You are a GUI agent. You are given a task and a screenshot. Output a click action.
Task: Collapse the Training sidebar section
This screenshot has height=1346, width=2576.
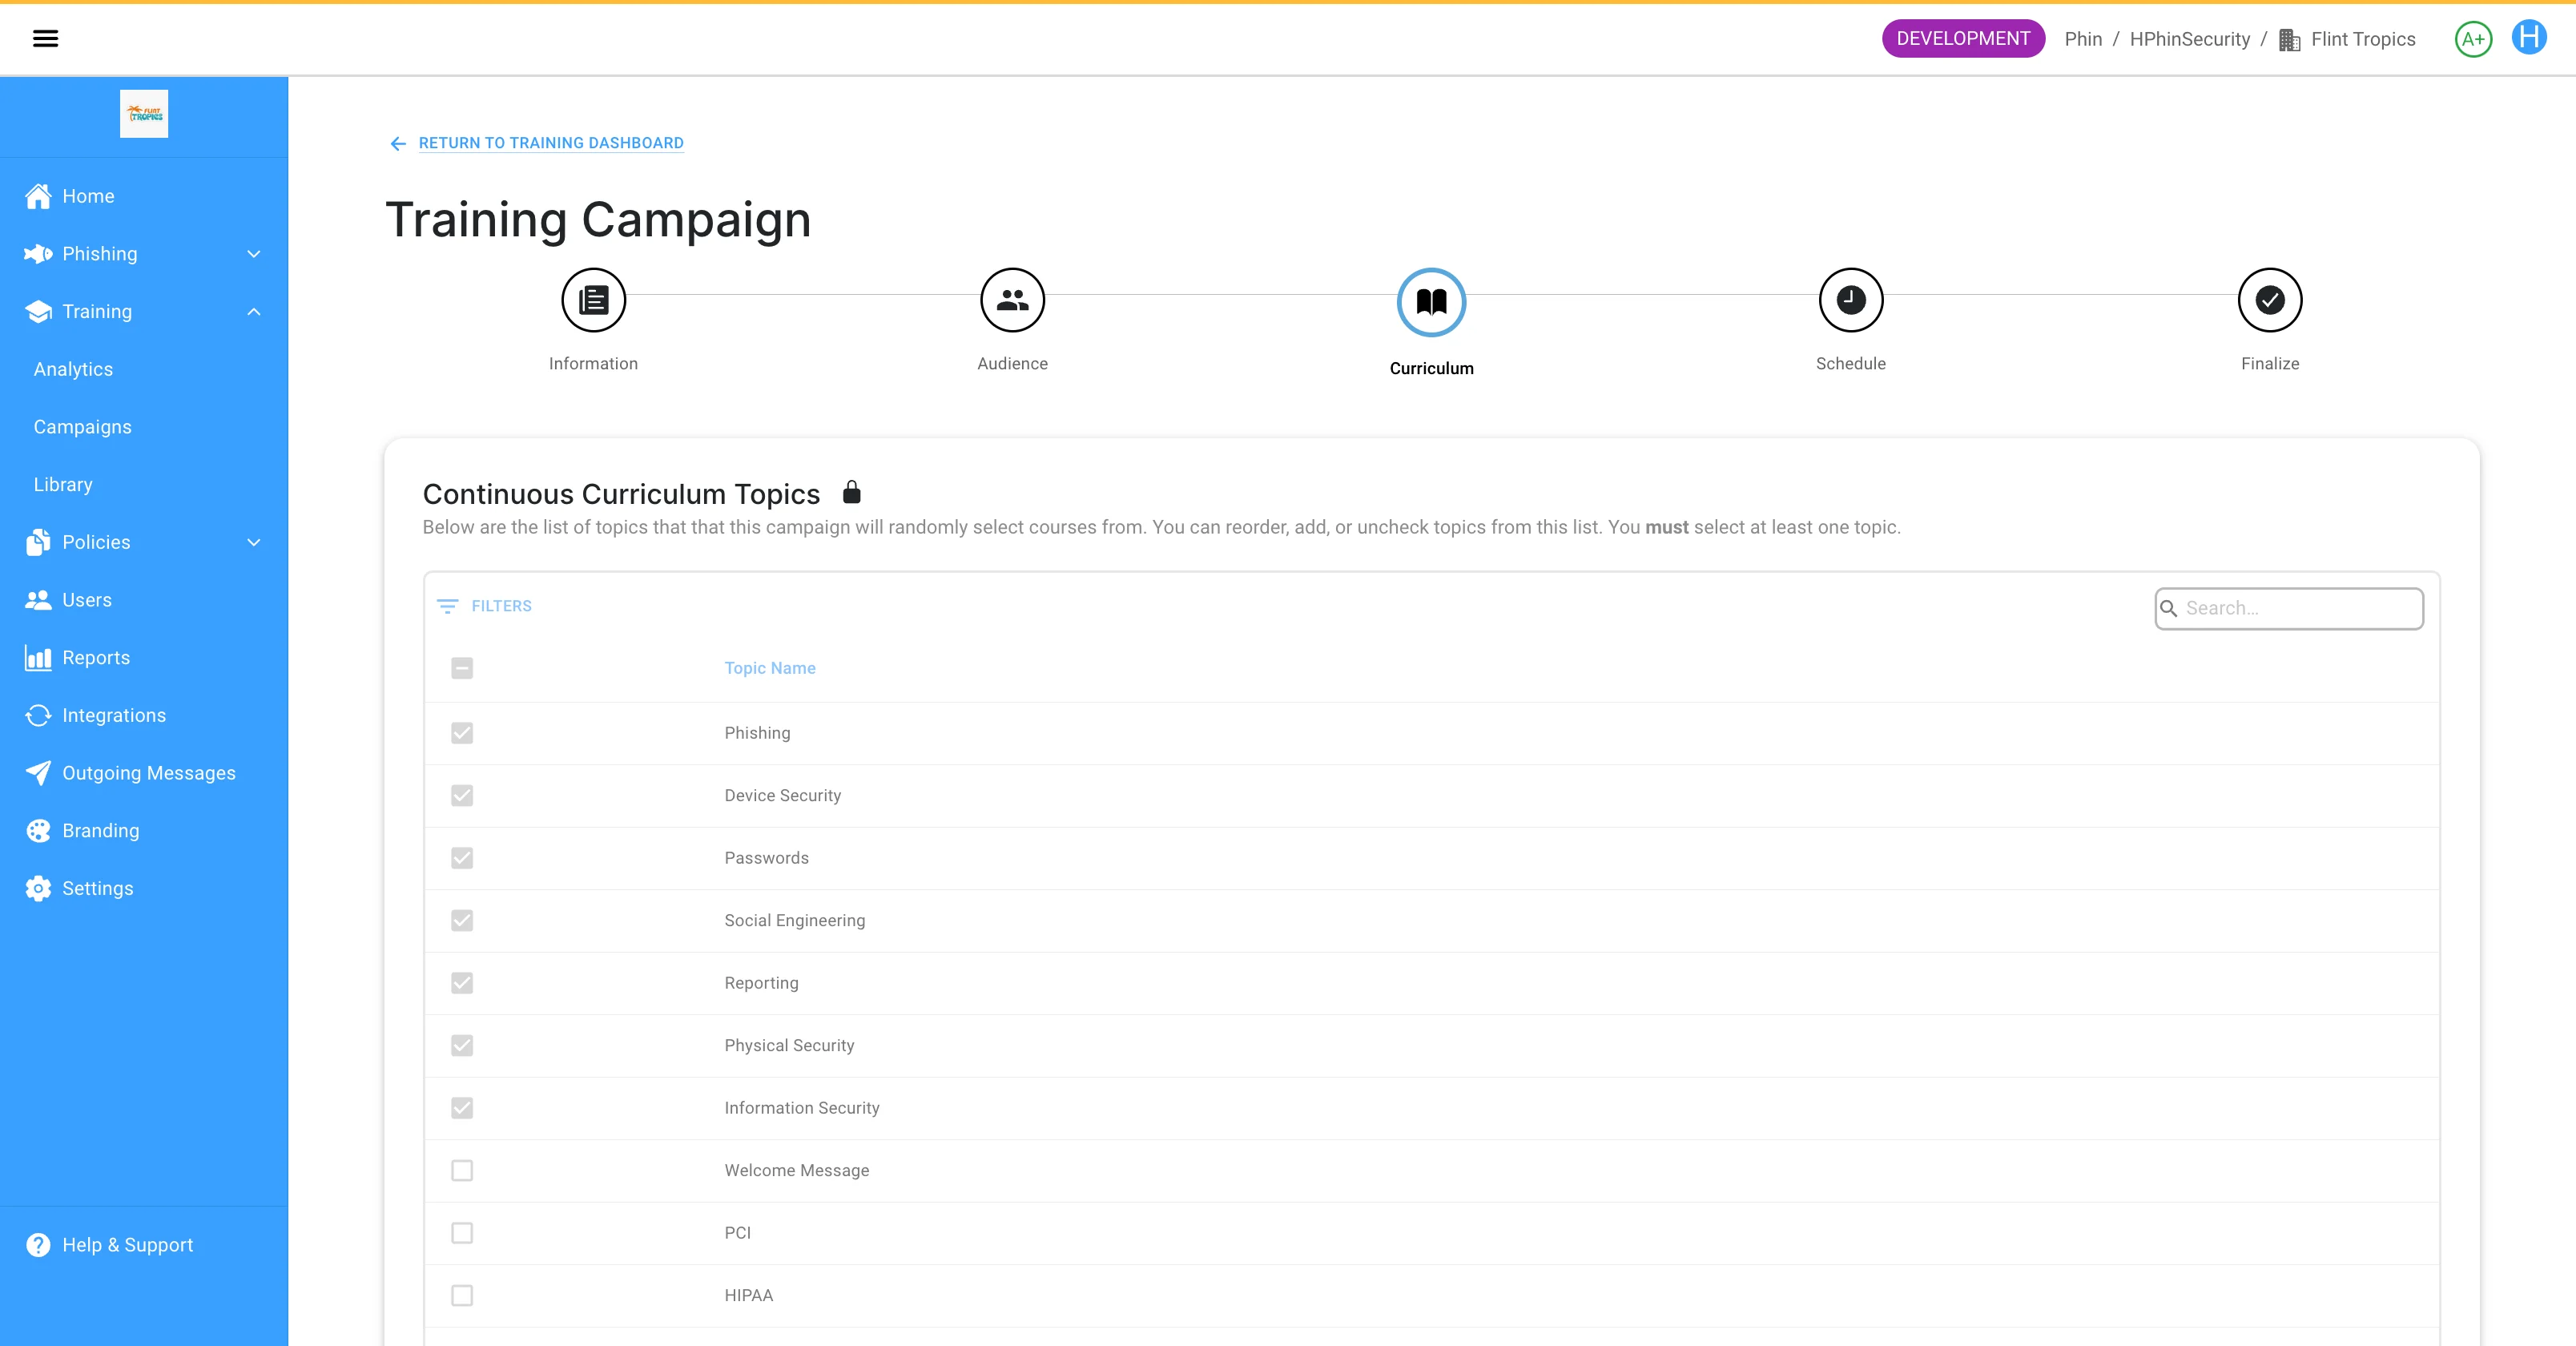click(x=254, y=312)
